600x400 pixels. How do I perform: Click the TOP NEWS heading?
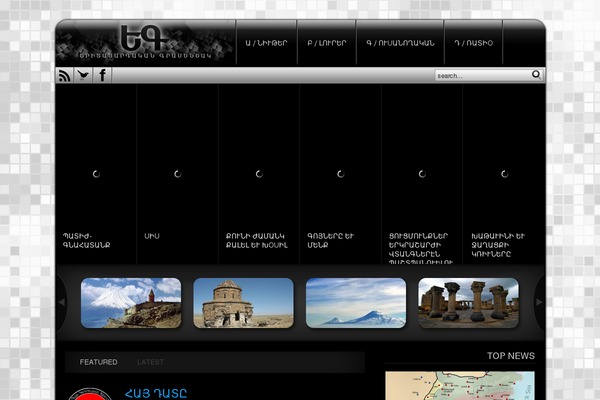(x=510, y=356)
